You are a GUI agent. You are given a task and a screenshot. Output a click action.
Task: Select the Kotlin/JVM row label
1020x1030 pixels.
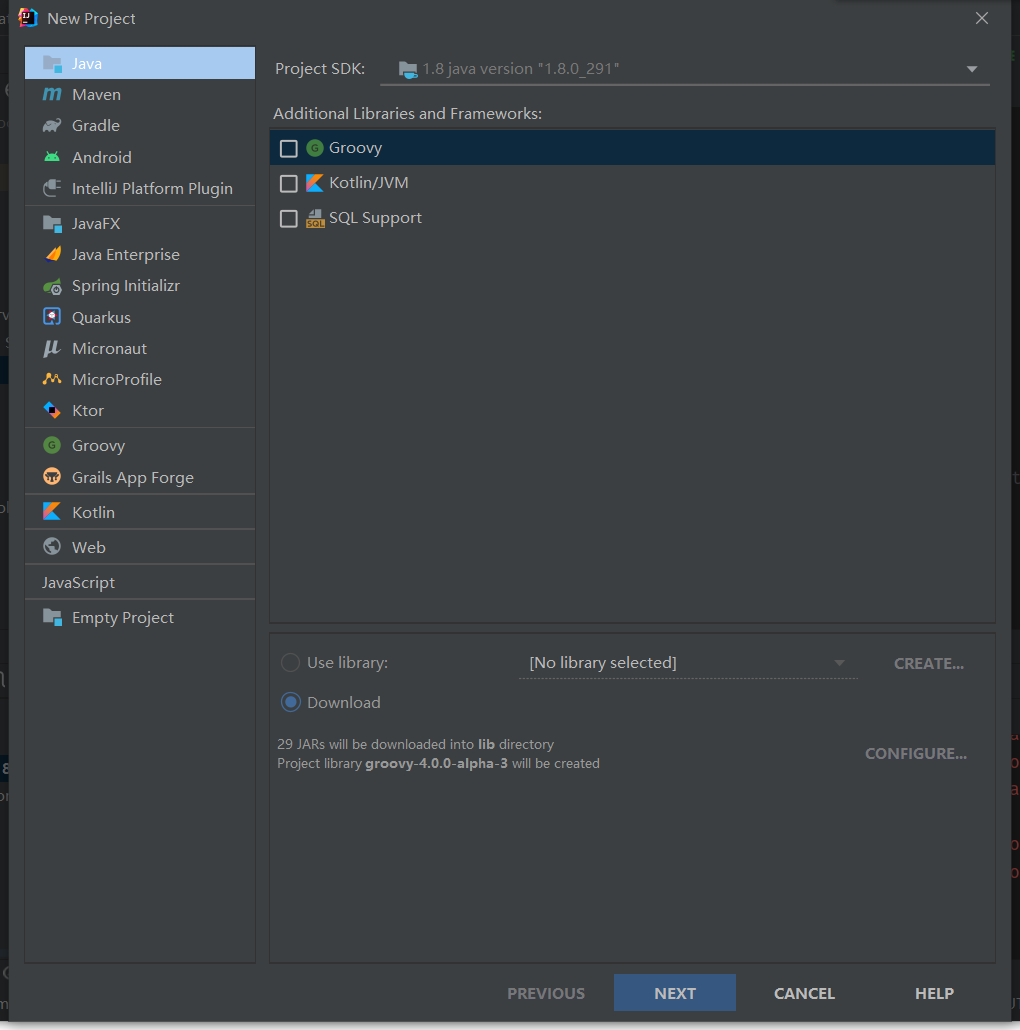[x=368, y=183]
